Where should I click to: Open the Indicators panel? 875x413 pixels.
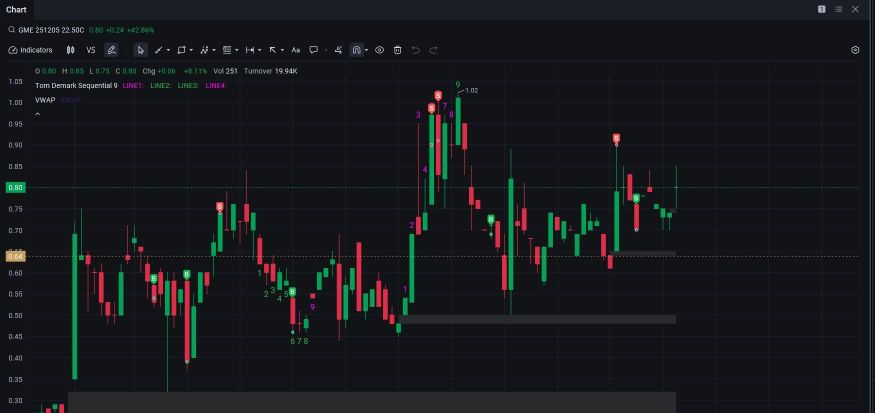tap(31, 50)
